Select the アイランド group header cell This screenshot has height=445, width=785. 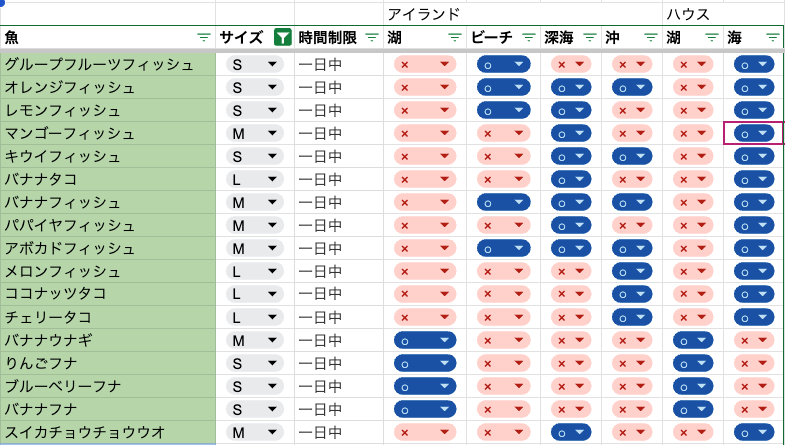523,14
